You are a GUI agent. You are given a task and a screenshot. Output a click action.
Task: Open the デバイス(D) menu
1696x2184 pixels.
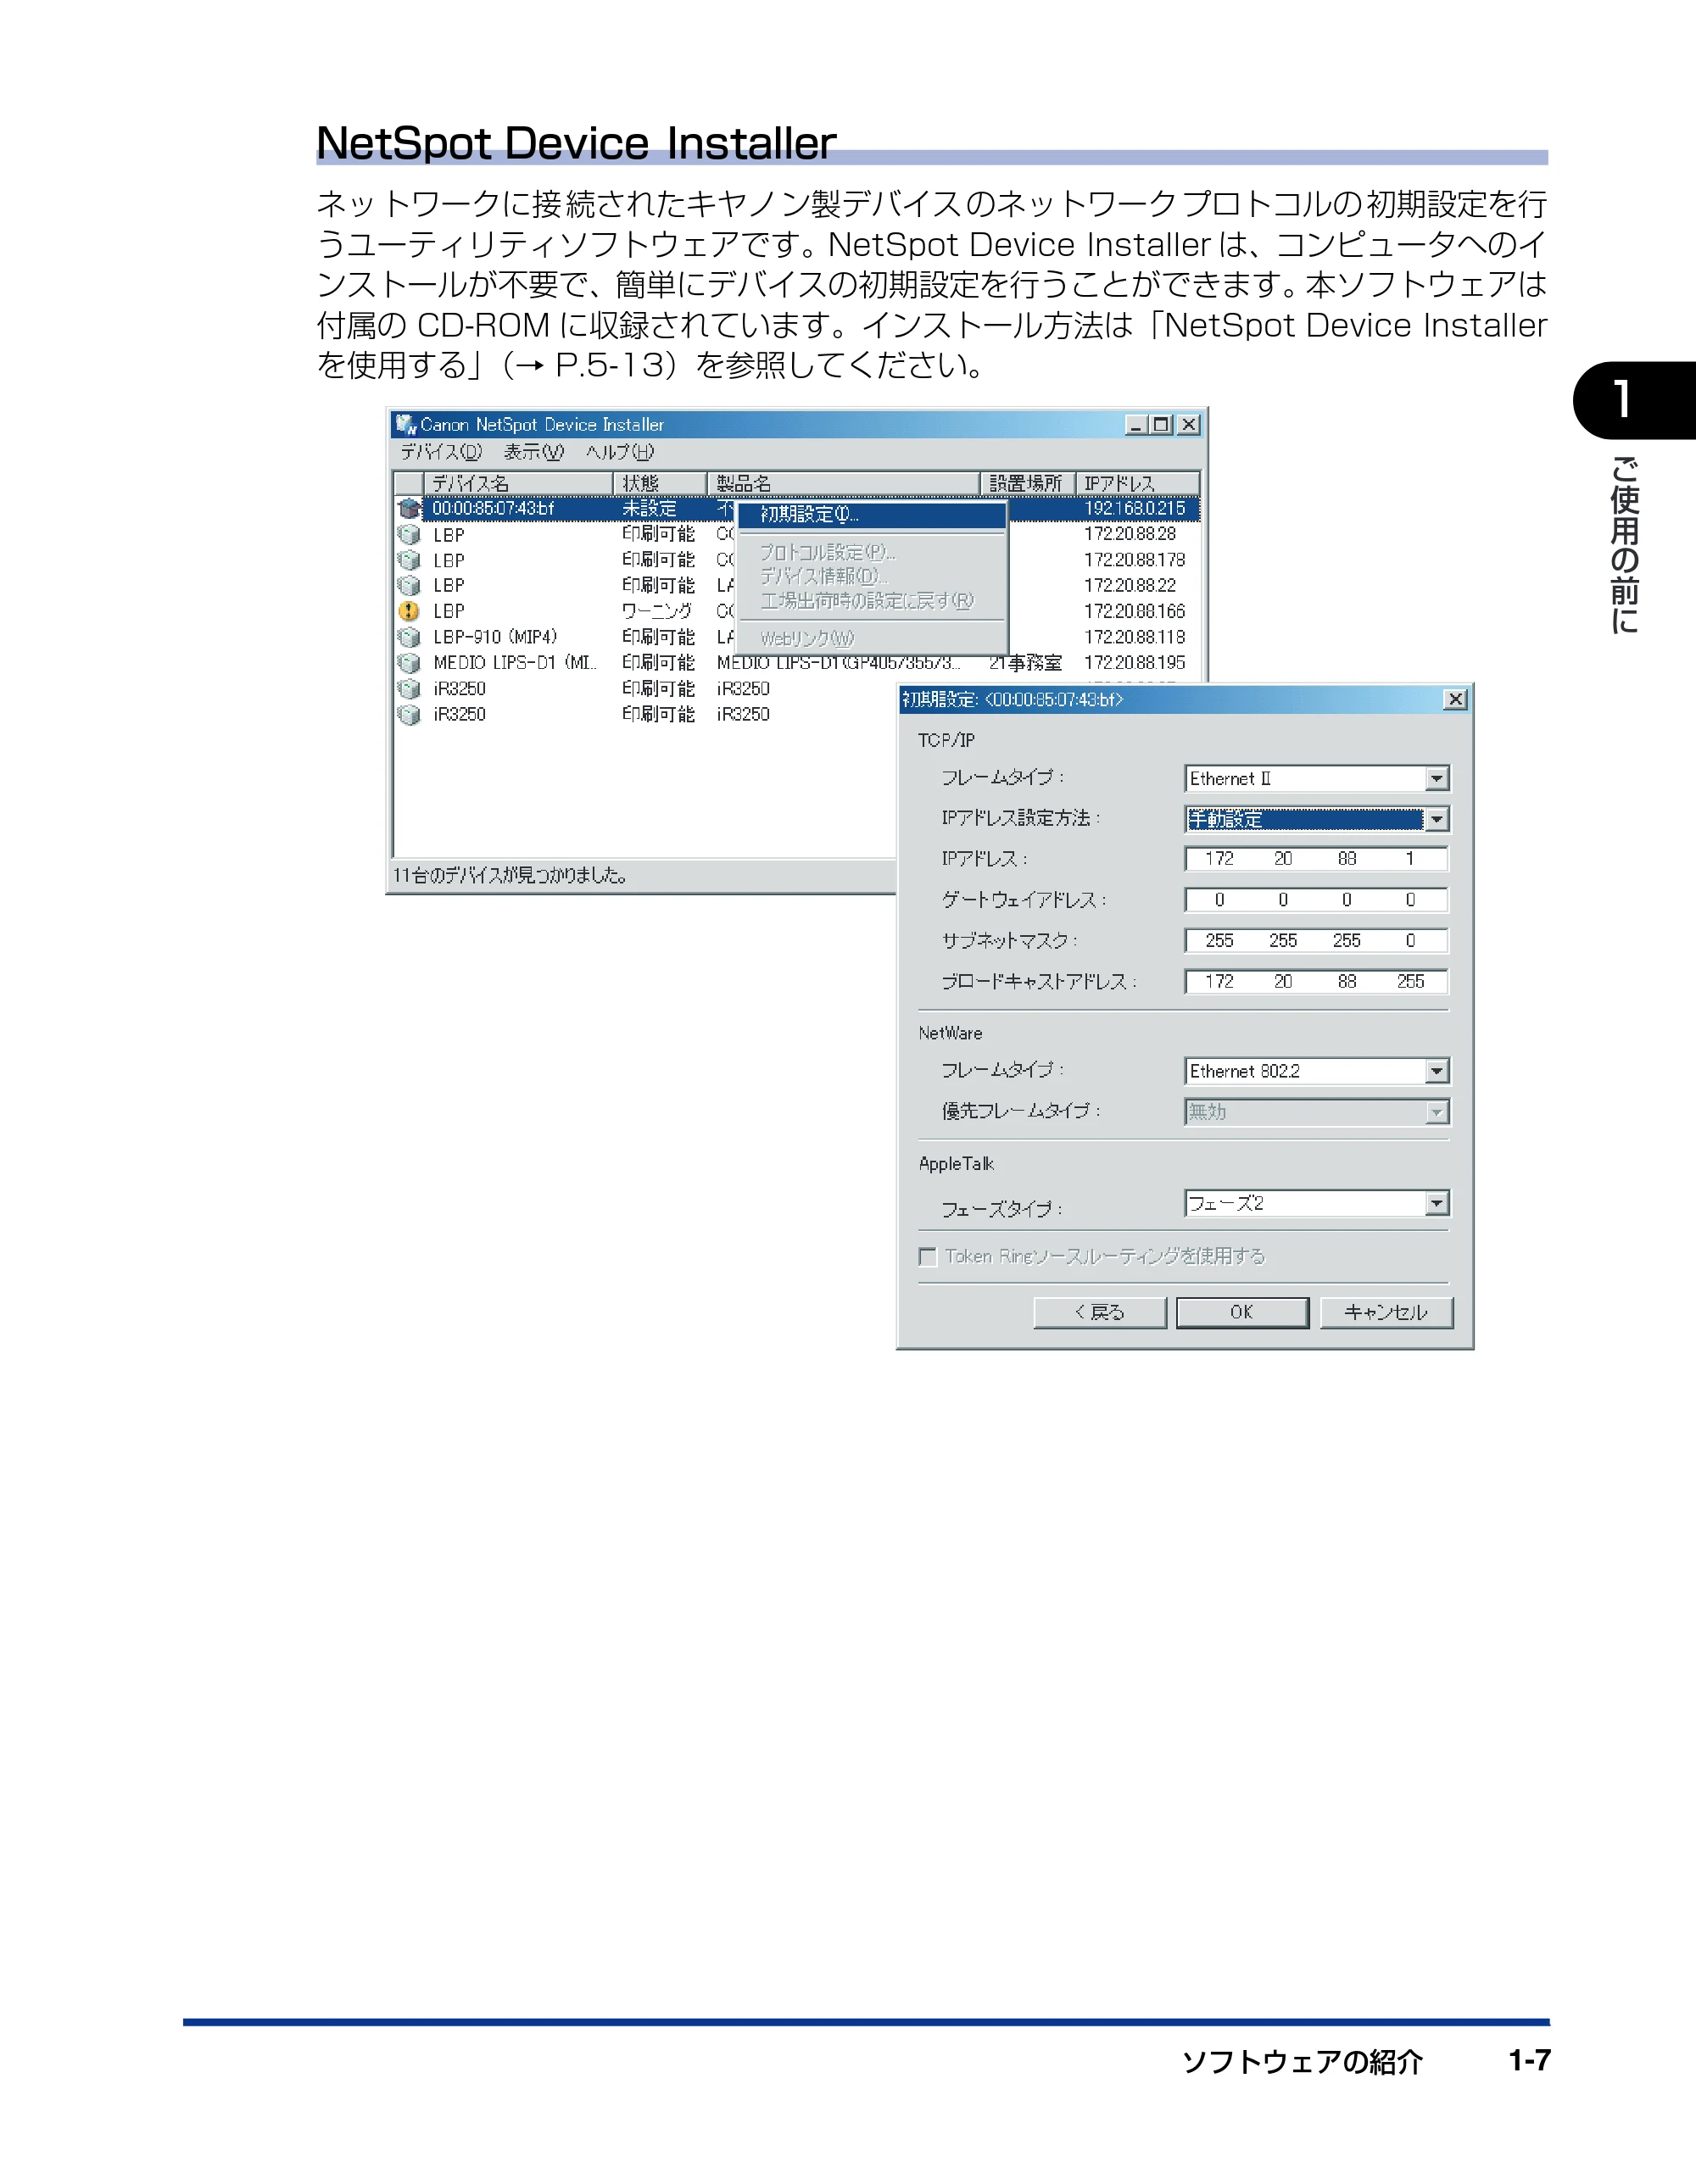[x=441, y=453]
